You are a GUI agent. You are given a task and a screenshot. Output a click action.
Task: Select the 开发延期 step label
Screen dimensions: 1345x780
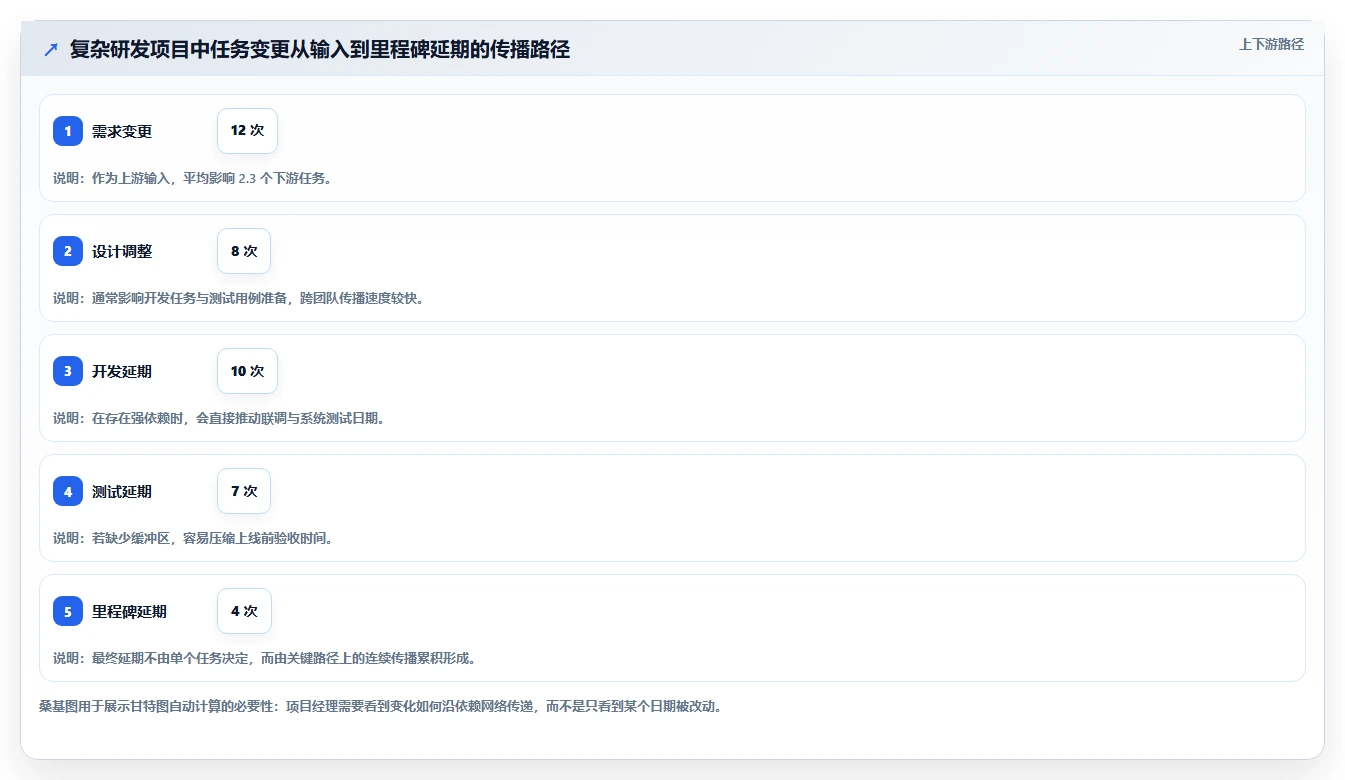pyautogui.click(x=122, y=371)
